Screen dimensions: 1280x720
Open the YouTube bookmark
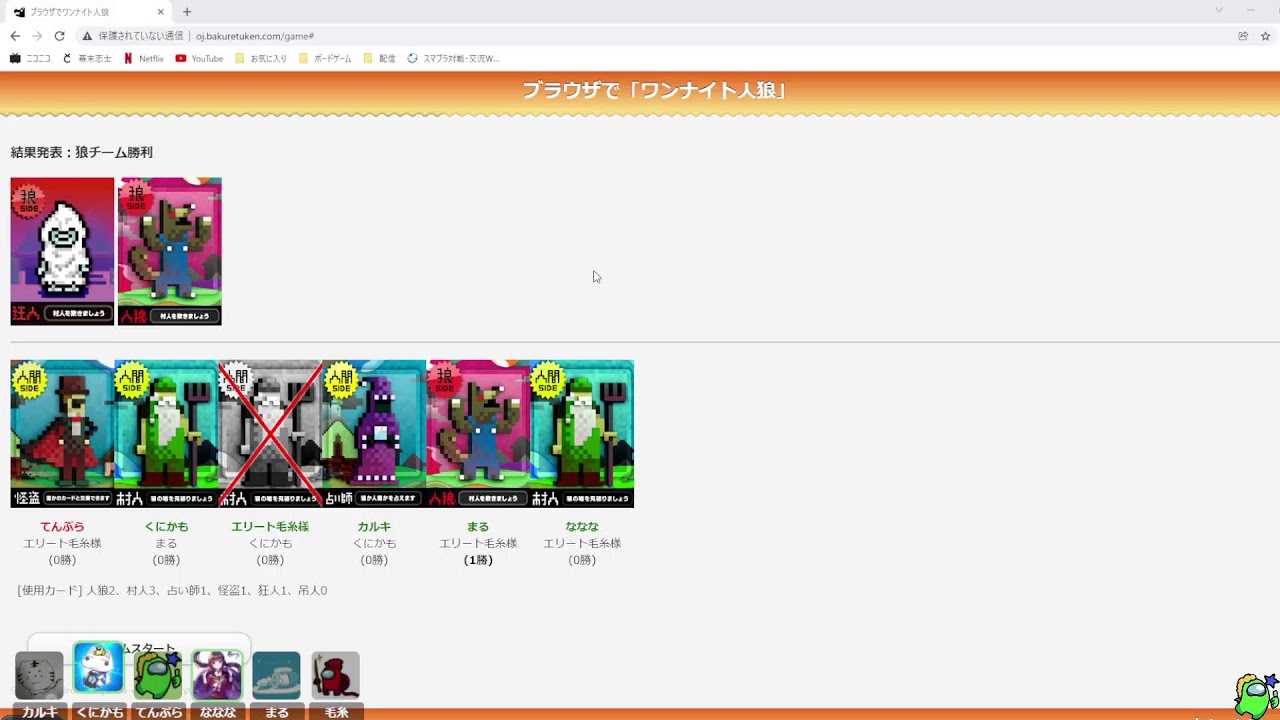coord(199,59)
